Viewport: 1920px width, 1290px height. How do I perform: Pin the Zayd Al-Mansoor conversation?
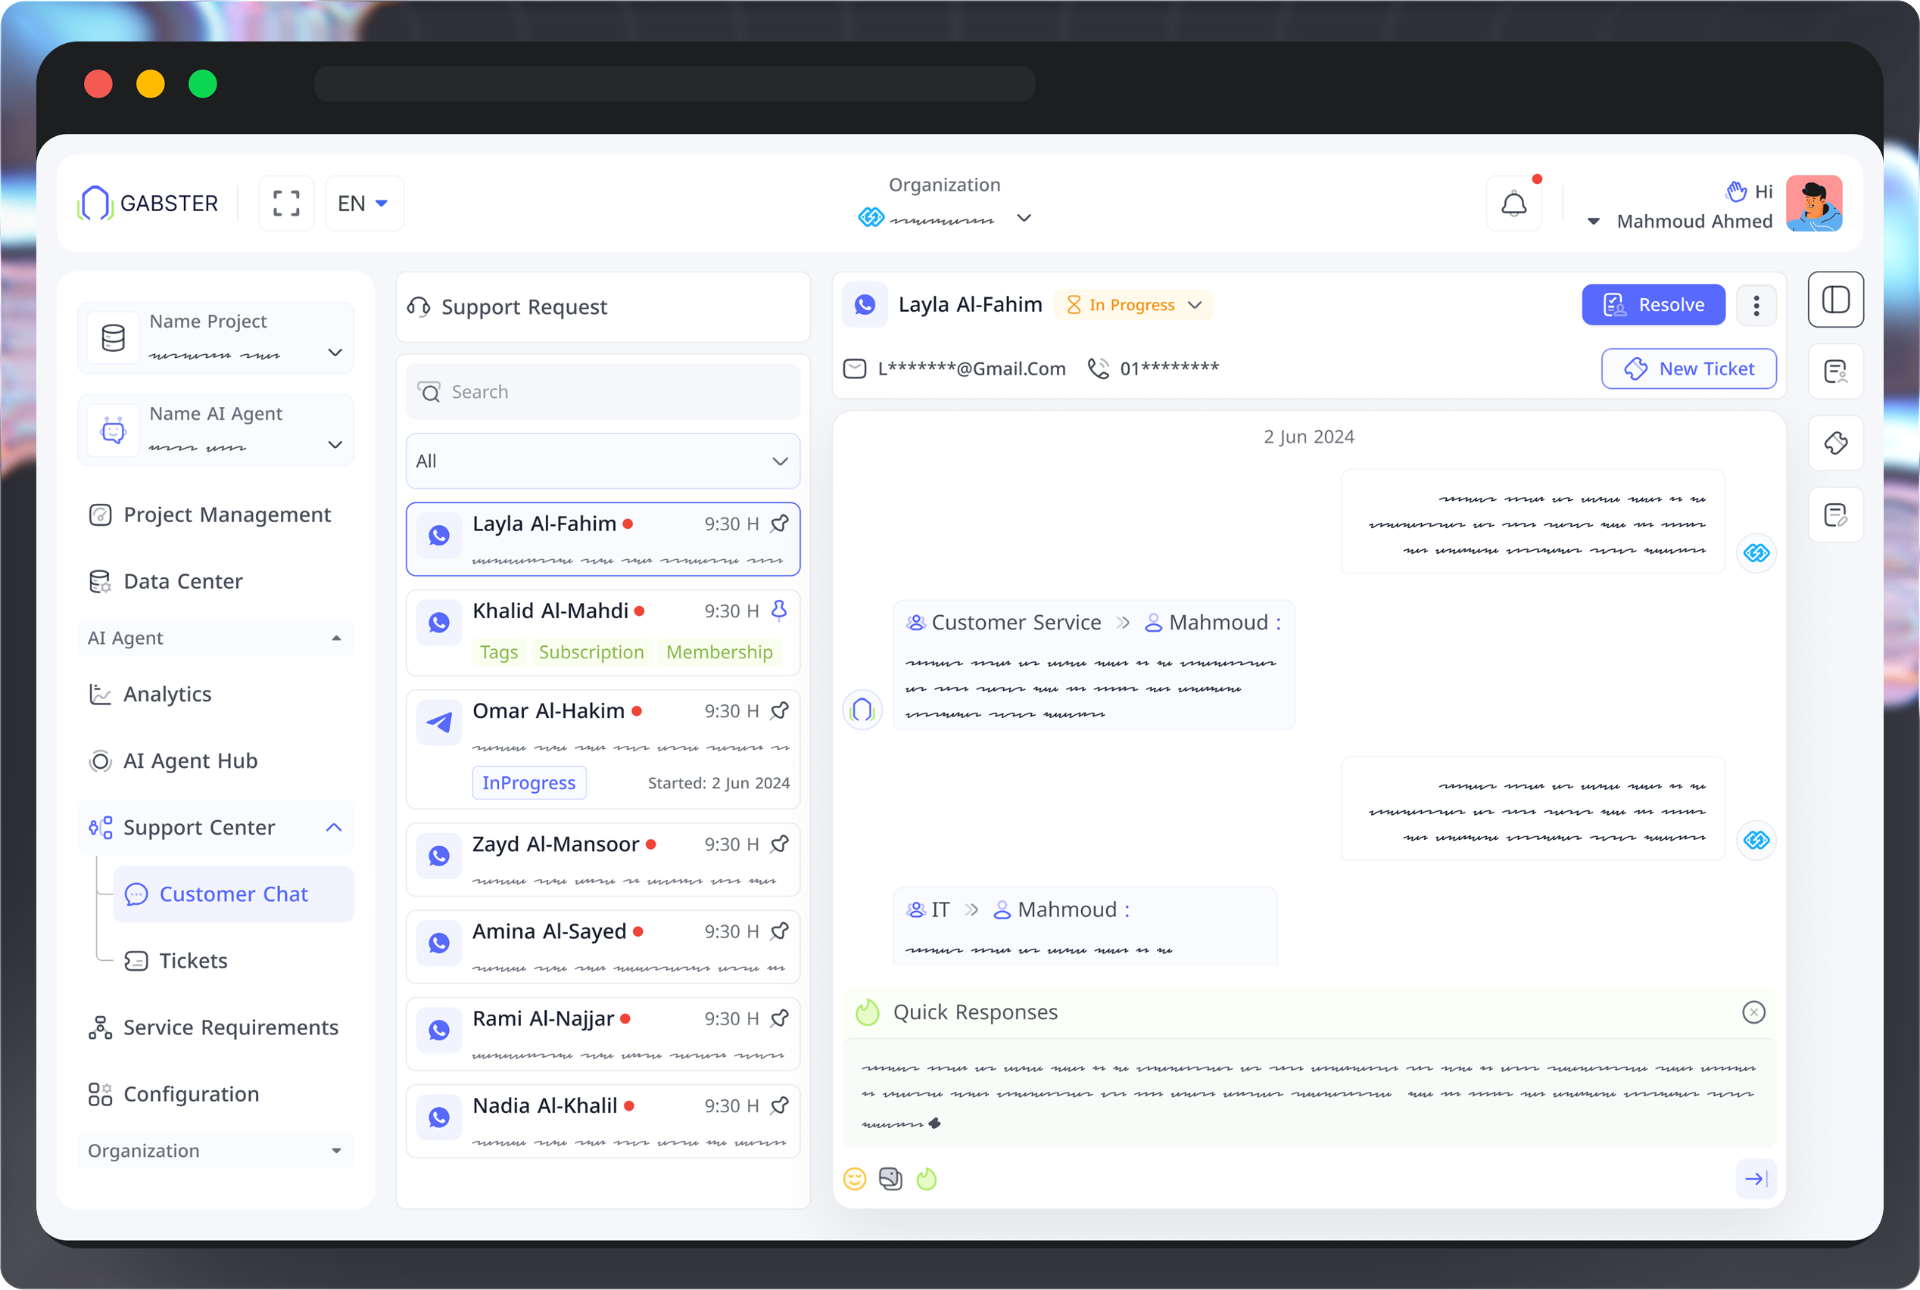[780, 844]
